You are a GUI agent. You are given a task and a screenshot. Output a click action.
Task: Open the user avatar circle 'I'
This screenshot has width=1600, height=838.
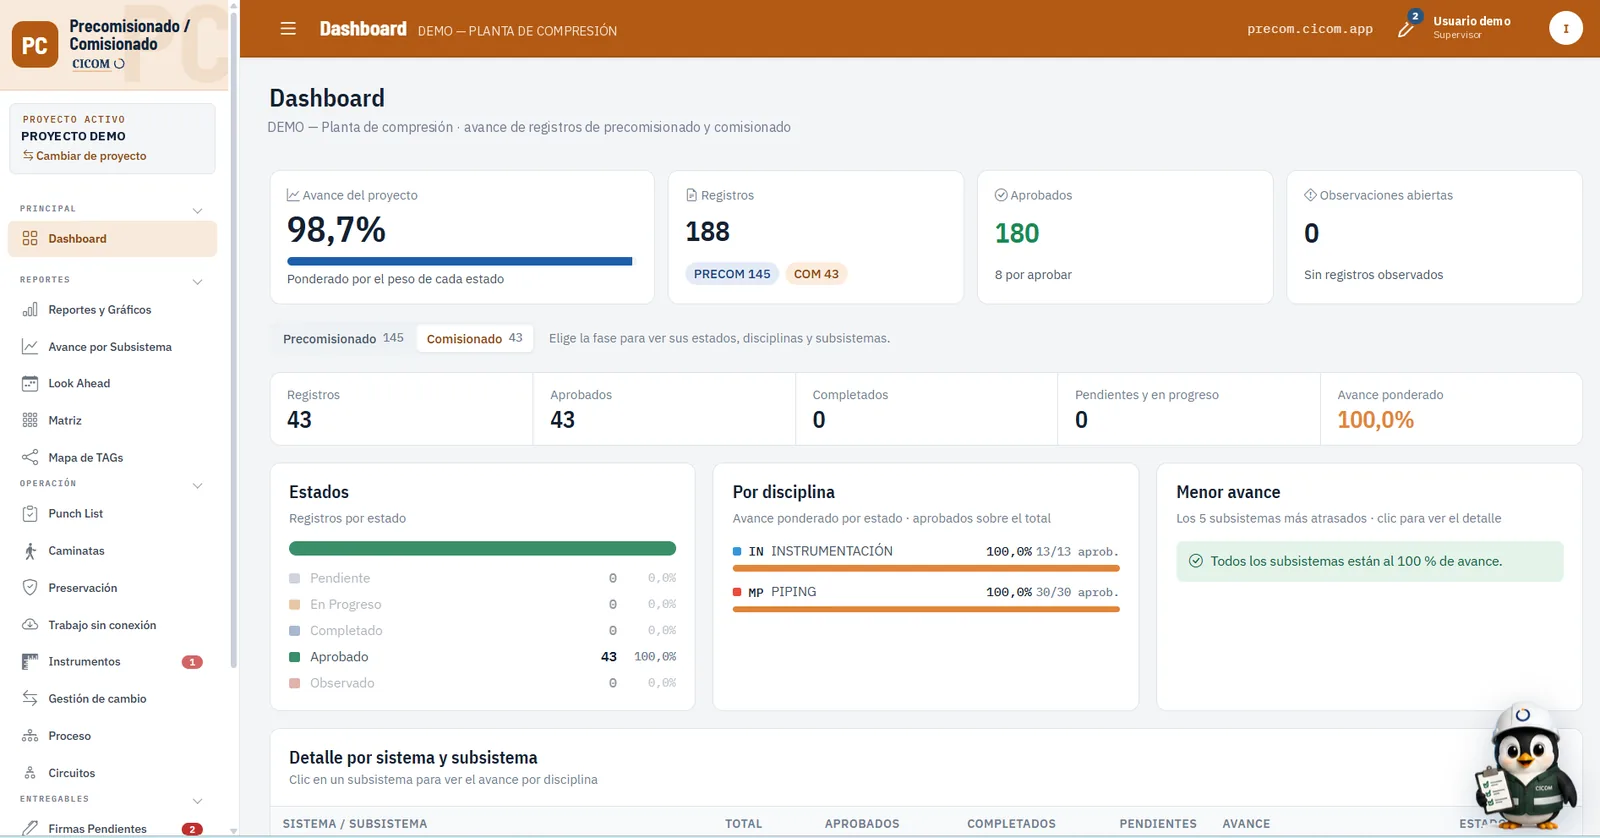[x=1565, y=28]
